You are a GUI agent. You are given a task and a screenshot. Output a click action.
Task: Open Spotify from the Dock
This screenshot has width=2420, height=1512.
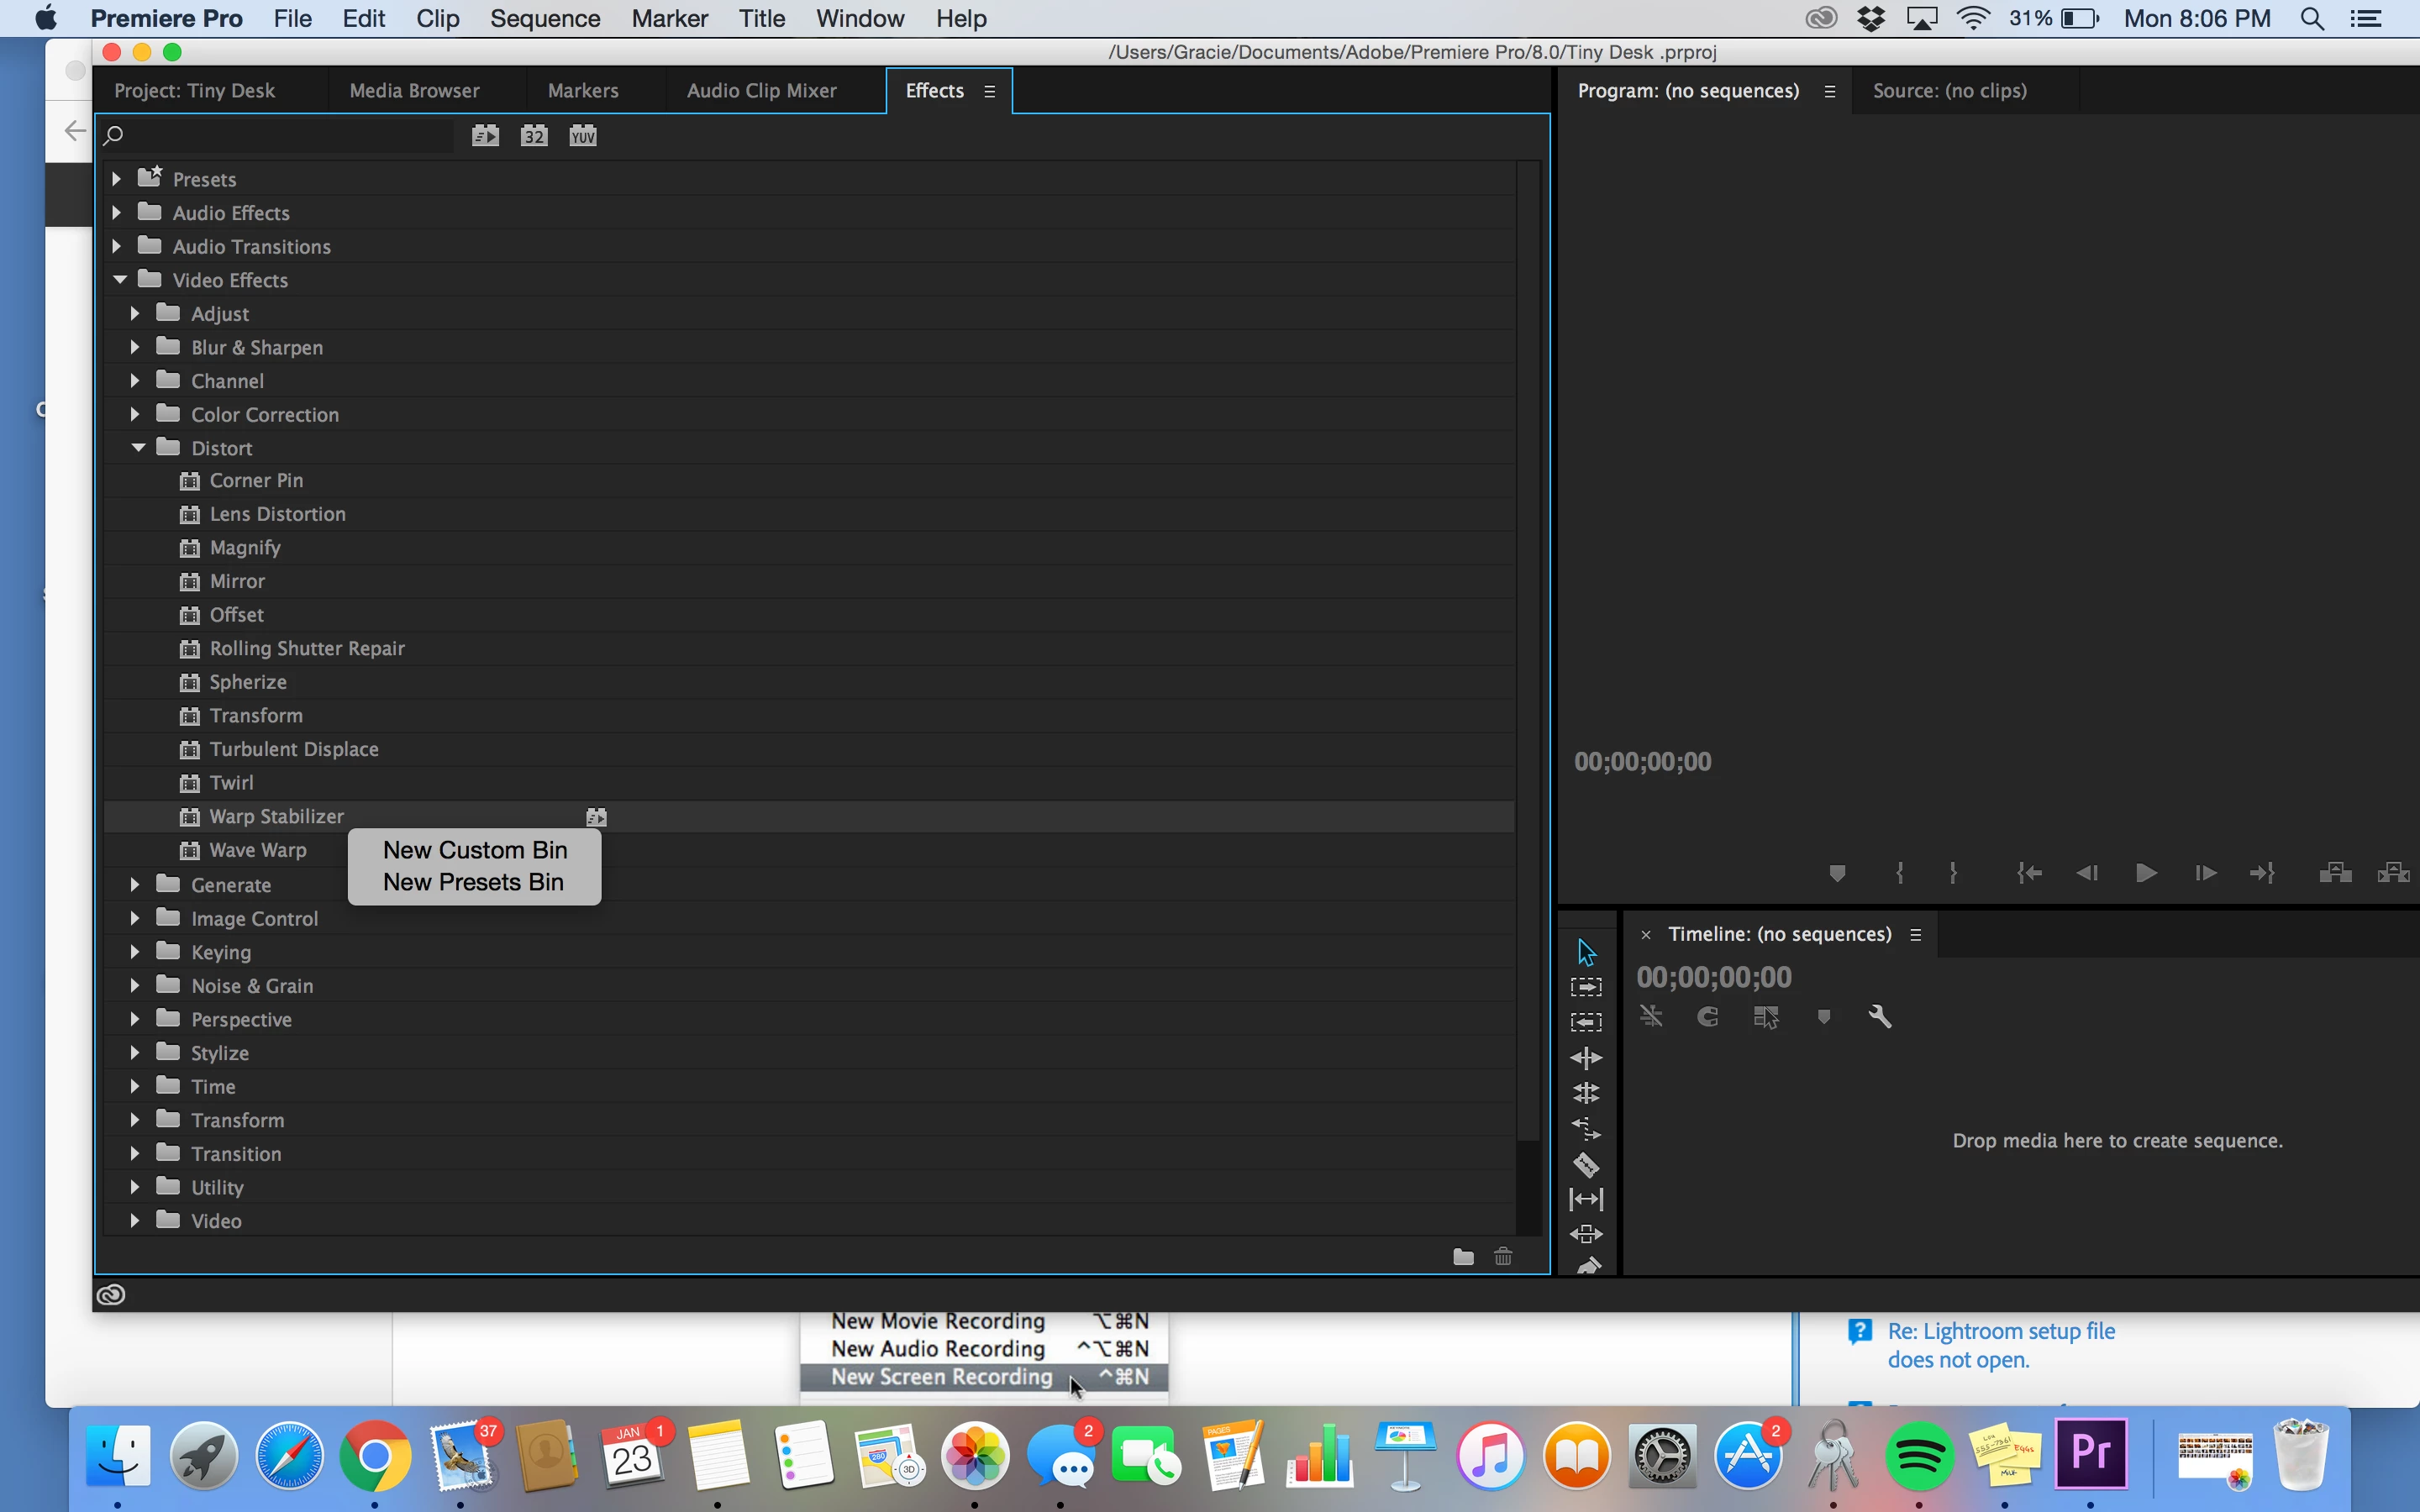pyautogui.click(x=1919, y=1455)
